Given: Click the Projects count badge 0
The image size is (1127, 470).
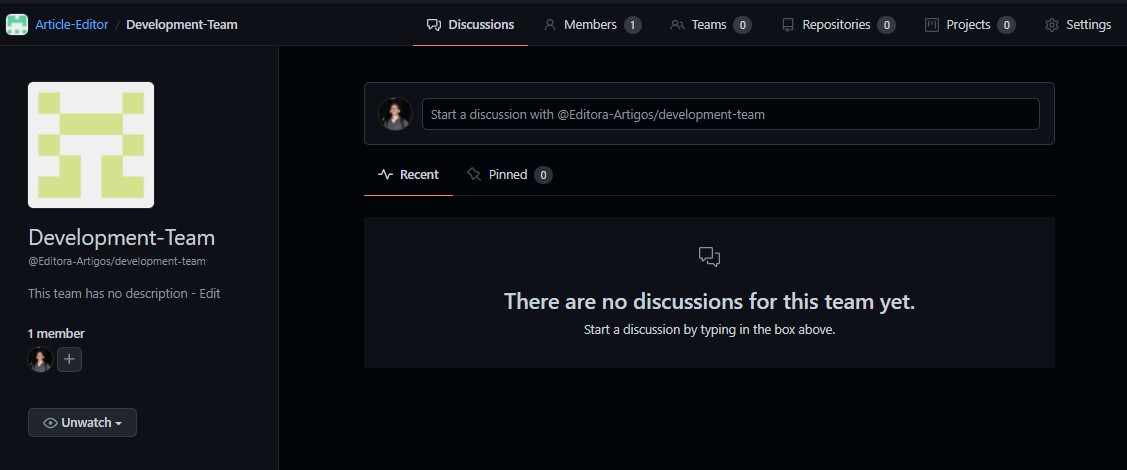Looking at the screenshot, I should pos(1006,25).
